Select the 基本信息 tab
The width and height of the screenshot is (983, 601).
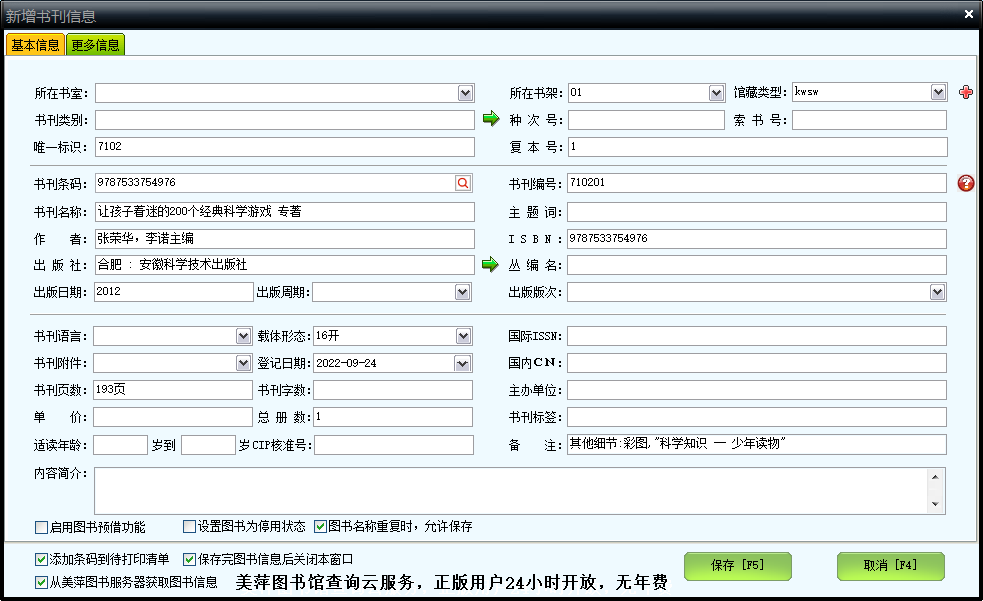(x=35, y=45)
